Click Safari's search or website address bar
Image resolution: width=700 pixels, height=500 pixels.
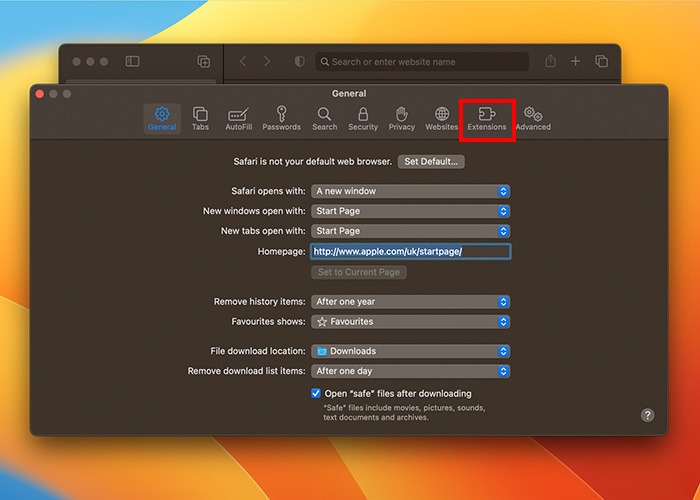pyautogui.click(x=422, y=62)
